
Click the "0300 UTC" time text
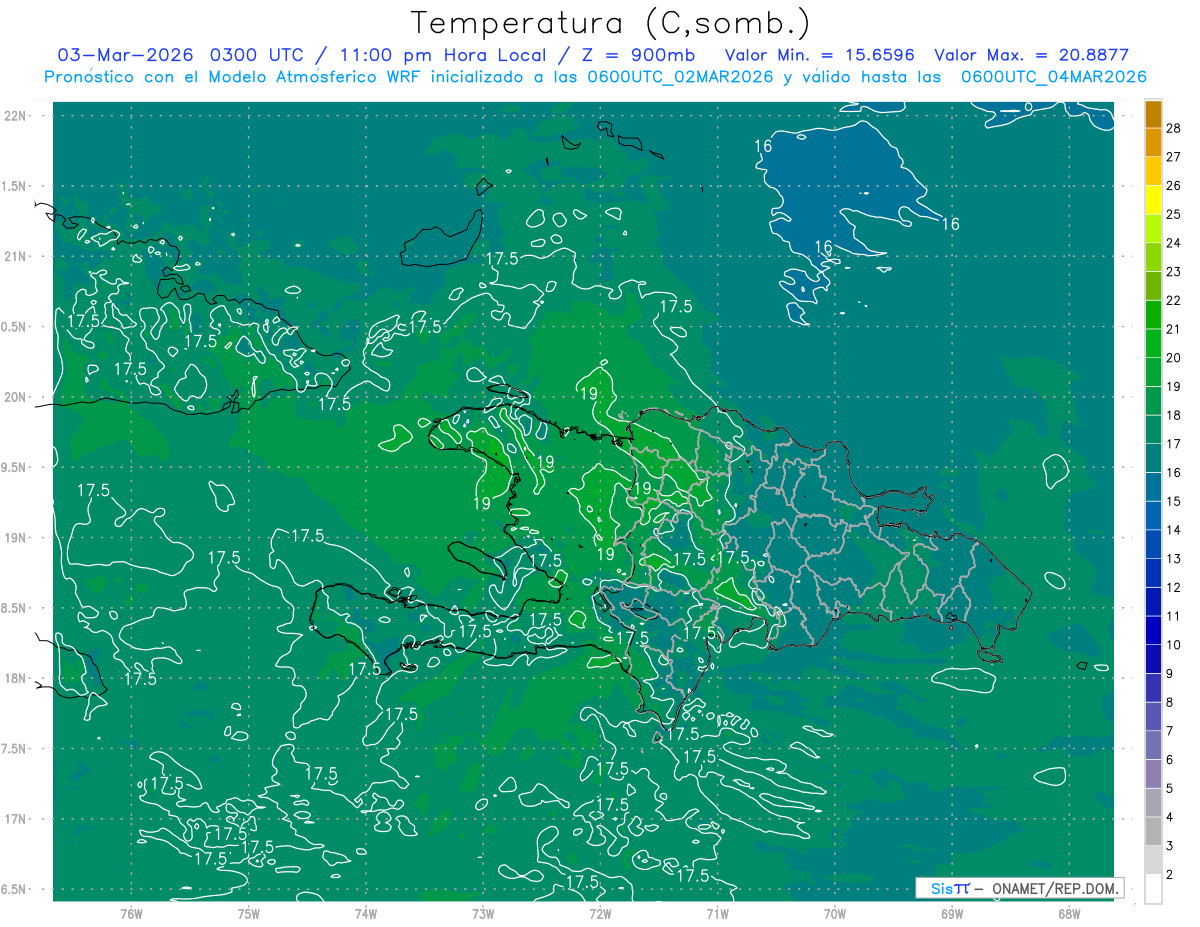255,55
